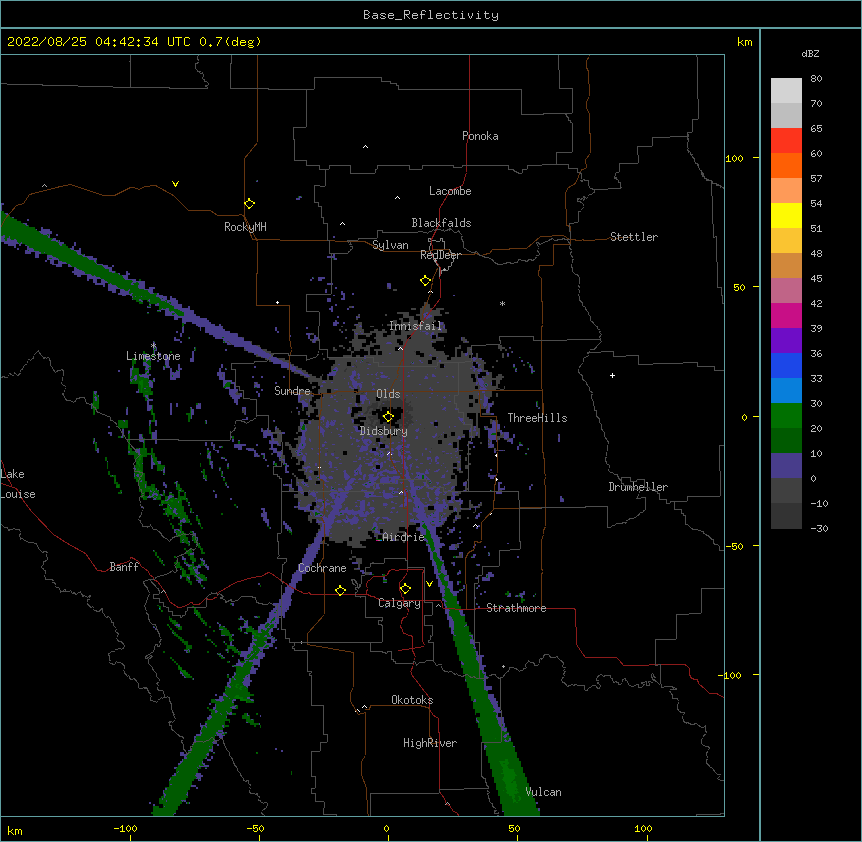The height and width of the screenshot is (842, 862).
Task: Click the -100 tick on the bottom axis
Action: click(125, 828)
